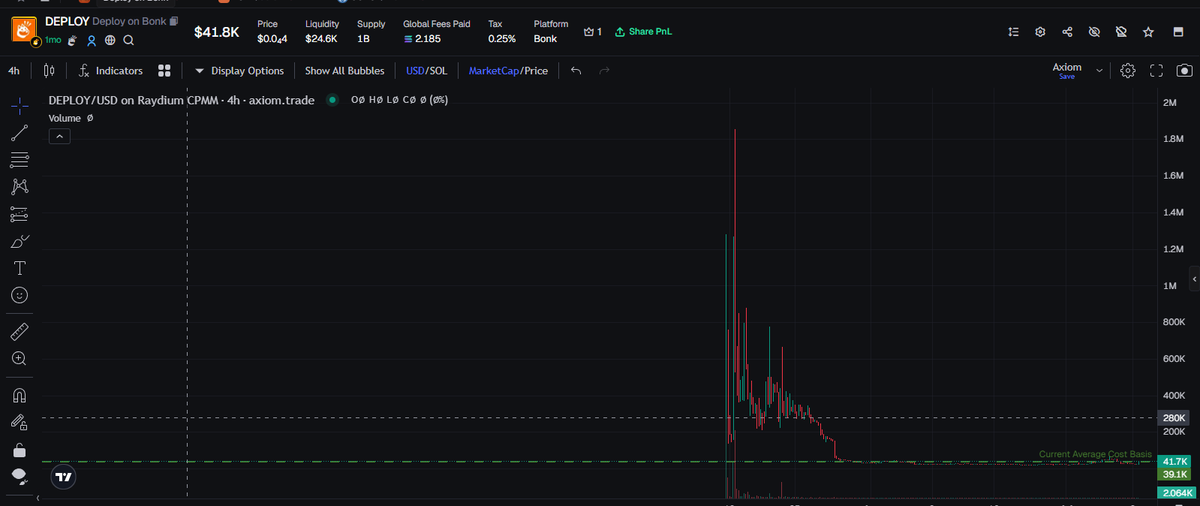
Task: Toggle the crossed-out developer blacklist icon
Action: pos(1121,32)
